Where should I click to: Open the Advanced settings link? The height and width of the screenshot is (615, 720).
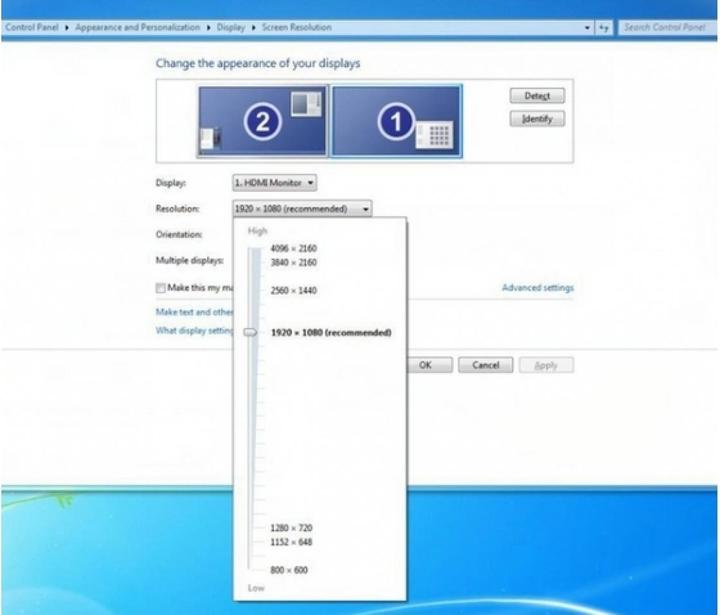coord(537,288)
